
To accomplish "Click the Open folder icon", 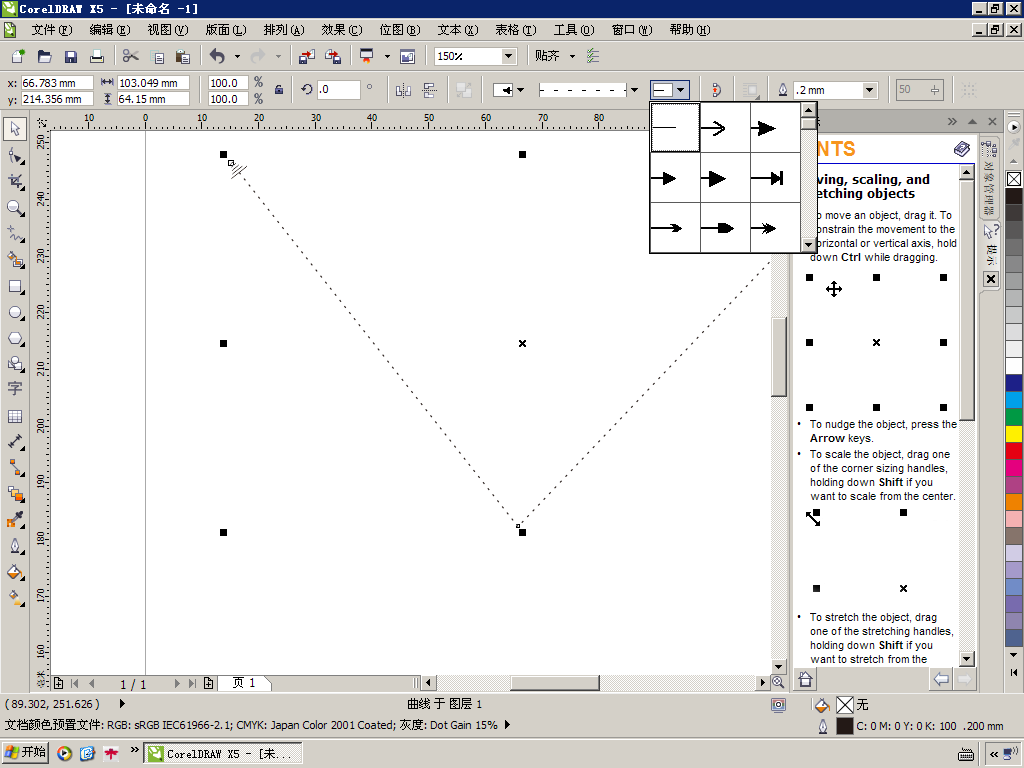I will point(44,56).
